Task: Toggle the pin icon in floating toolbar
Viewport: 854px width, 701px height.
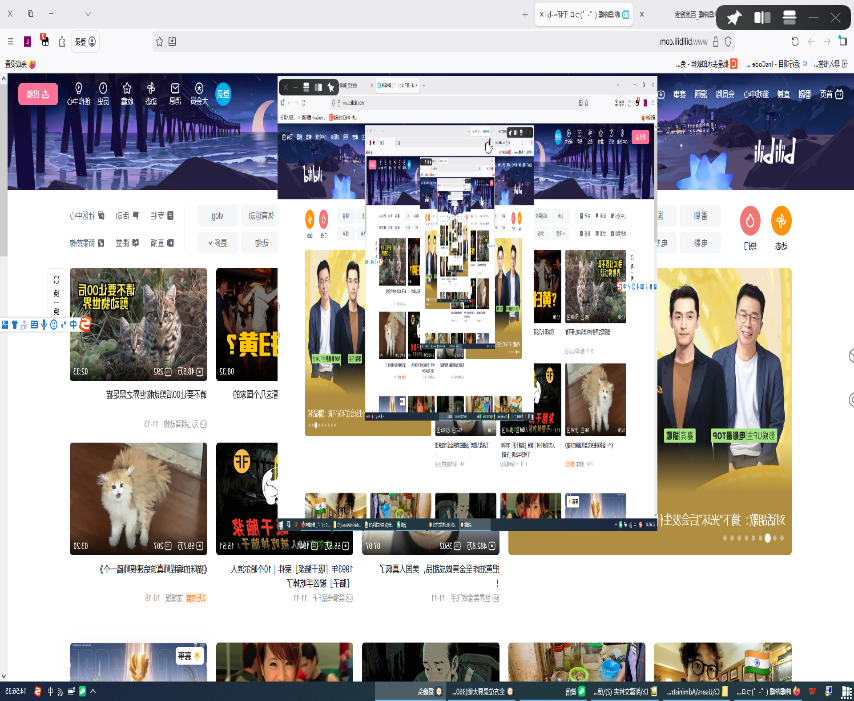Action: [734, 17]
